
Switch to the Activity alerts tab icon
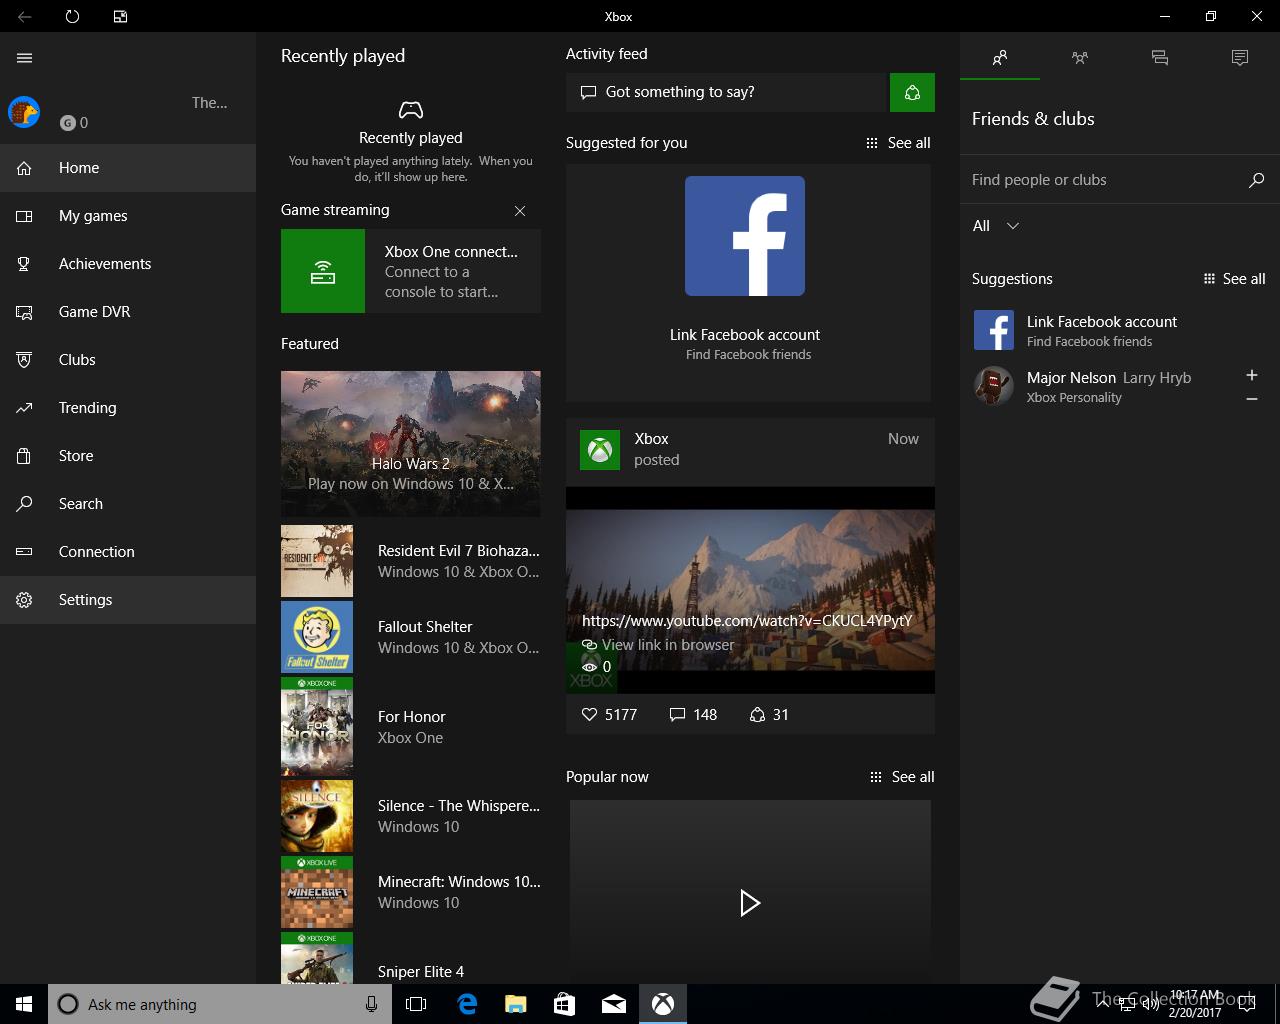pyautogui.click(x=1240, y=58)
